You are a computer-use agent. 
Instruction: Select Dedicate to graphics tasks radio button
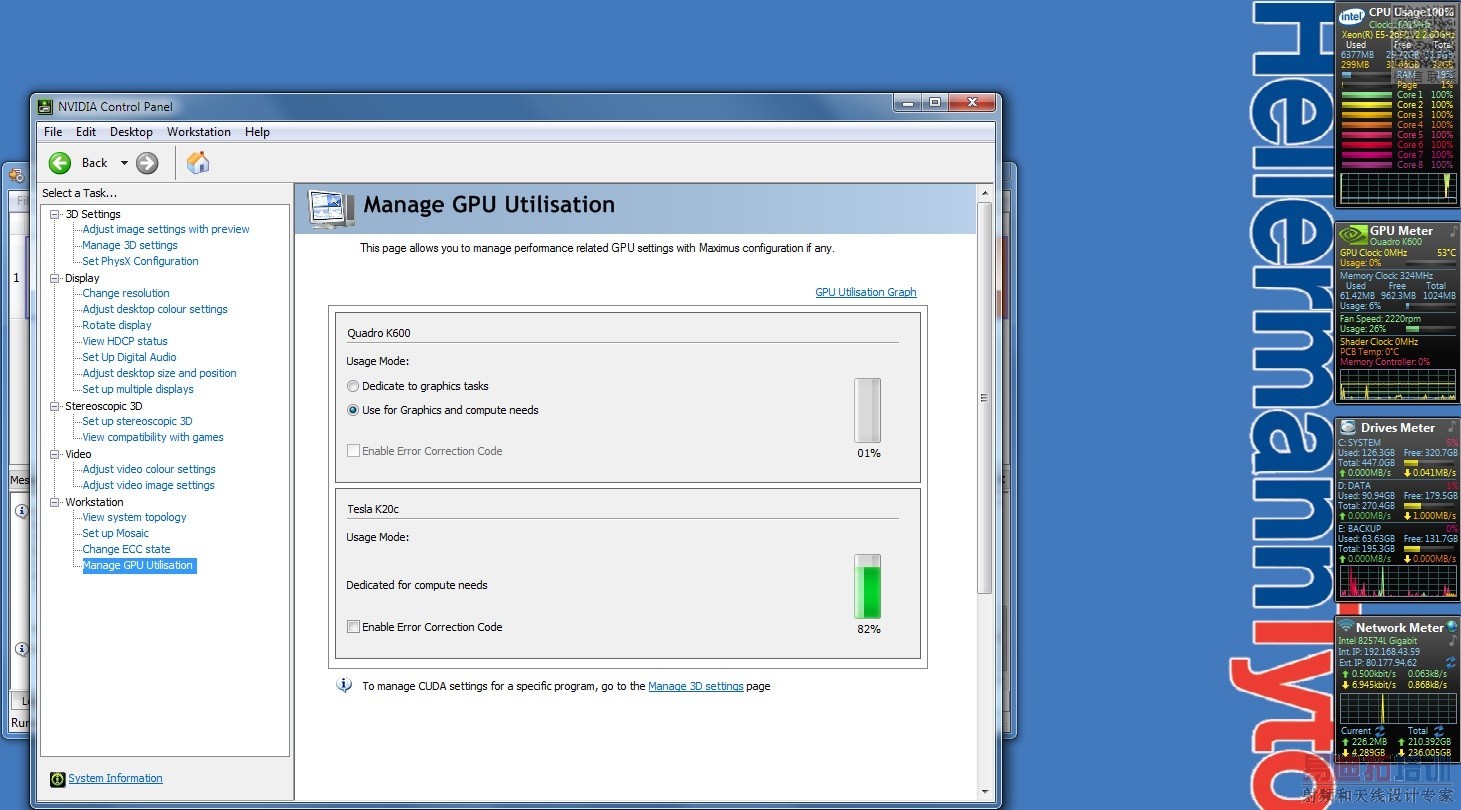(x=353, y=386)
